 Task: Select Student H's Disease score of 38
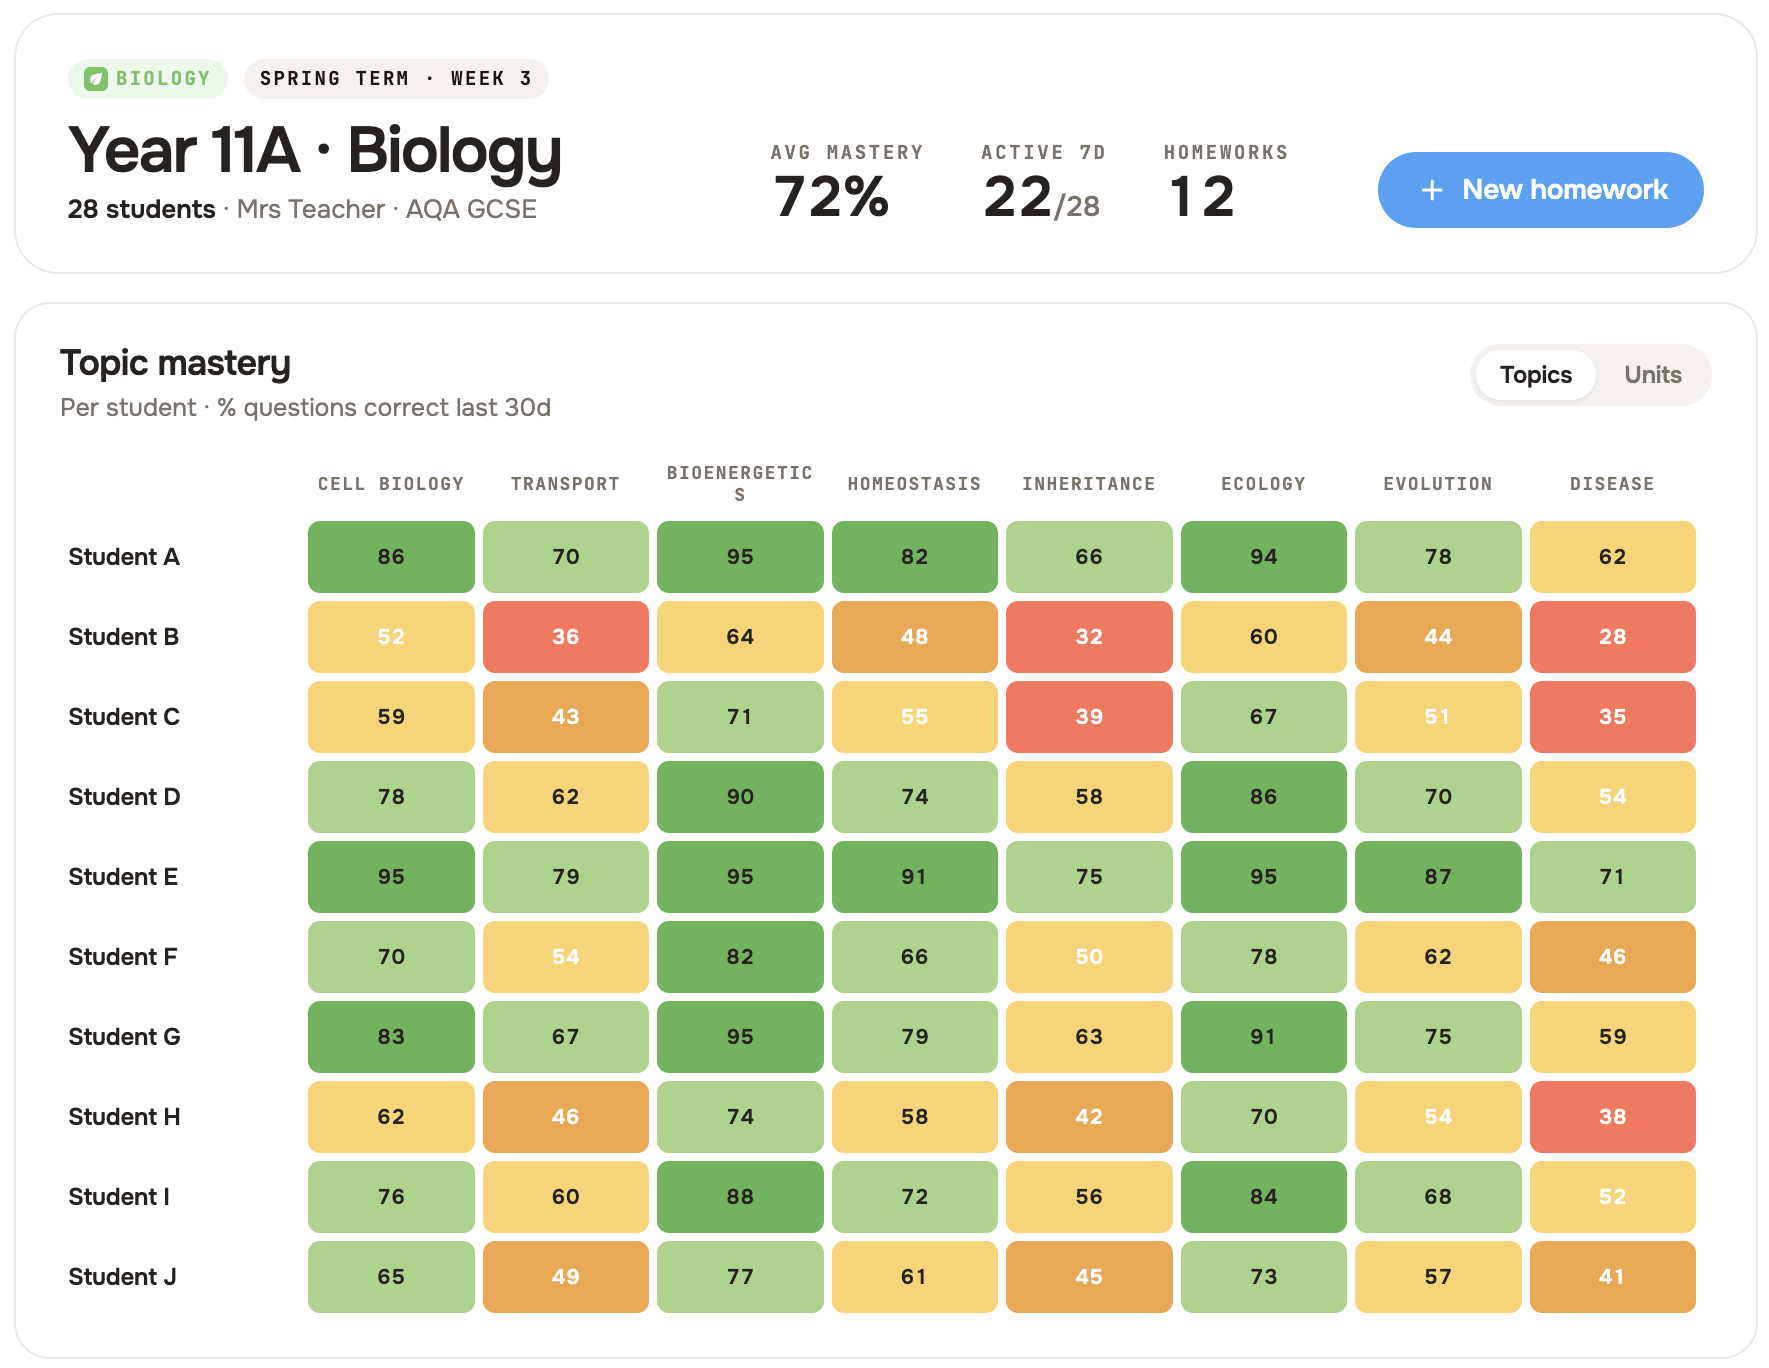[x=1612, y=1117]
